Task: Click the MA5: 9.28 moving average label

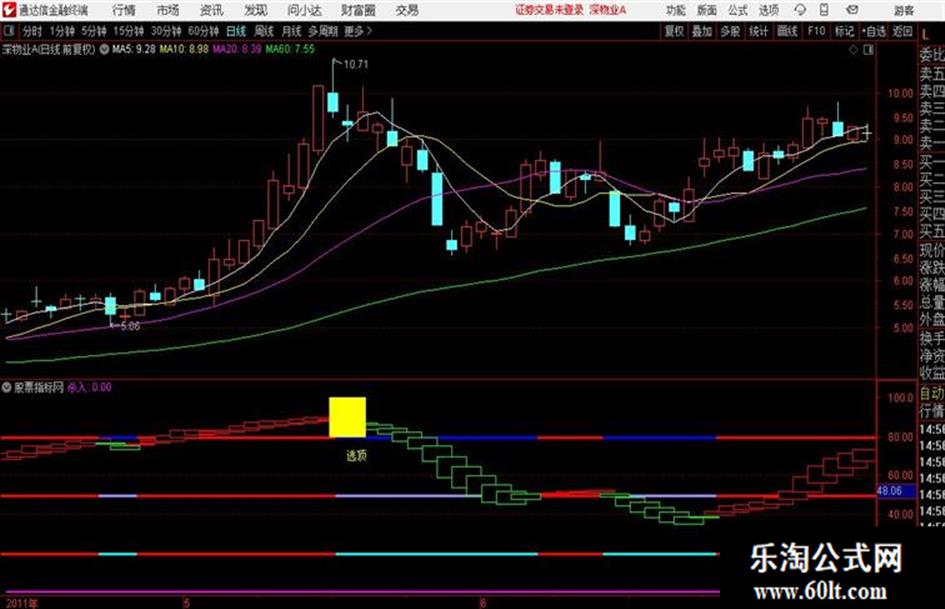Action: [134, 49]
